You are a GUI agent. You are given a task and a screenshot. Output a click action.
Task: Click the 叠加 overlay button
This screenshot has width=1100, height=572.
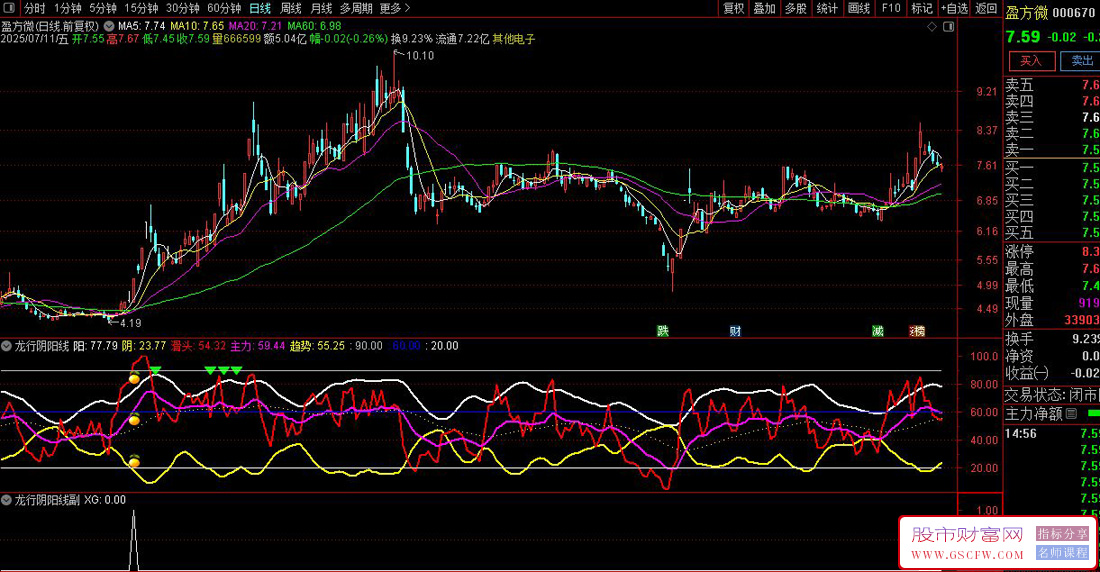tap(764, 8)
